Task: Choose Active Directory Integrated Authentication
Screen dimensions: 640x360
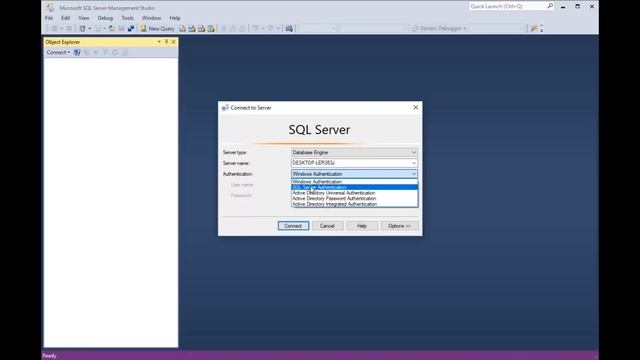Action: (x=354, y=204)
